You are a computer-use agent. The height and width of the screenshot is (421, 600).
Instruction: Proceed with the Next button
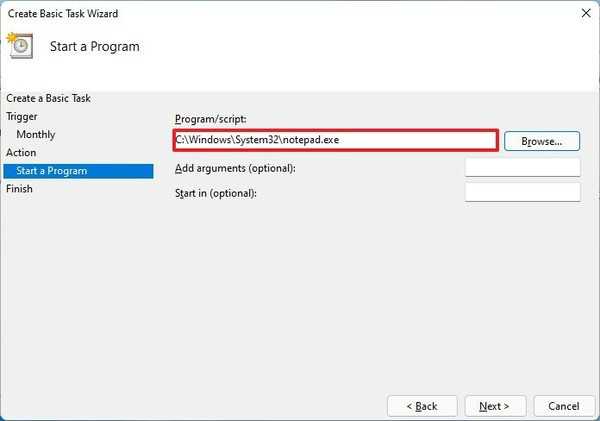coord(494,406)
